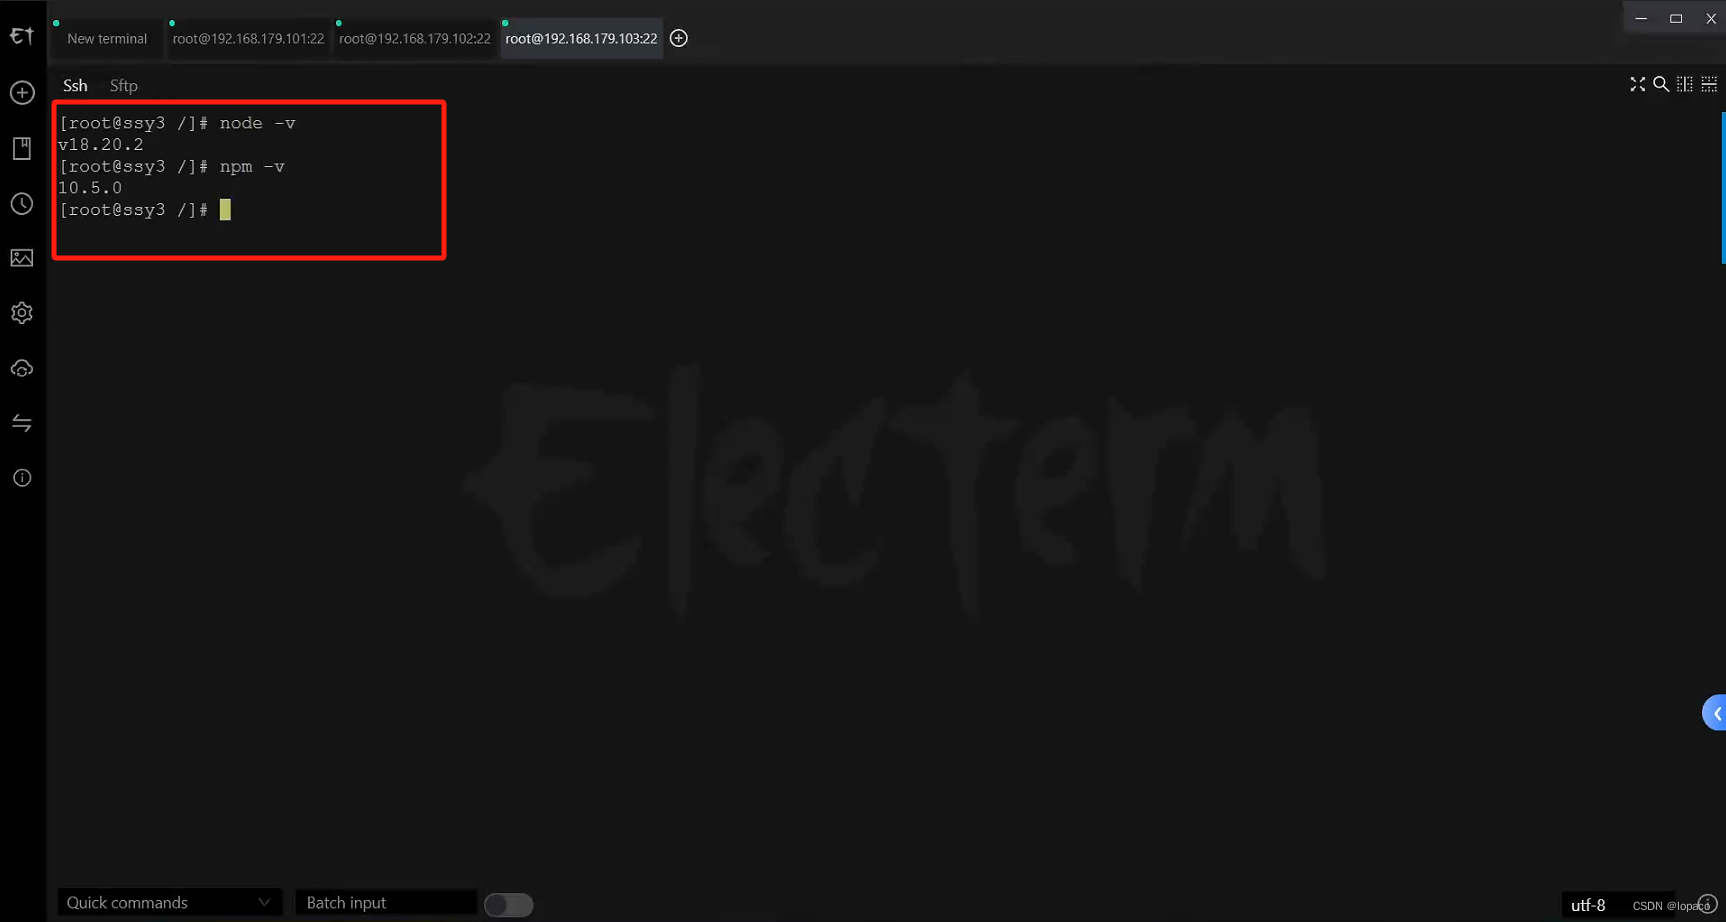
Task: Open terminal search magnifier icon
Action: [1661, 84]
